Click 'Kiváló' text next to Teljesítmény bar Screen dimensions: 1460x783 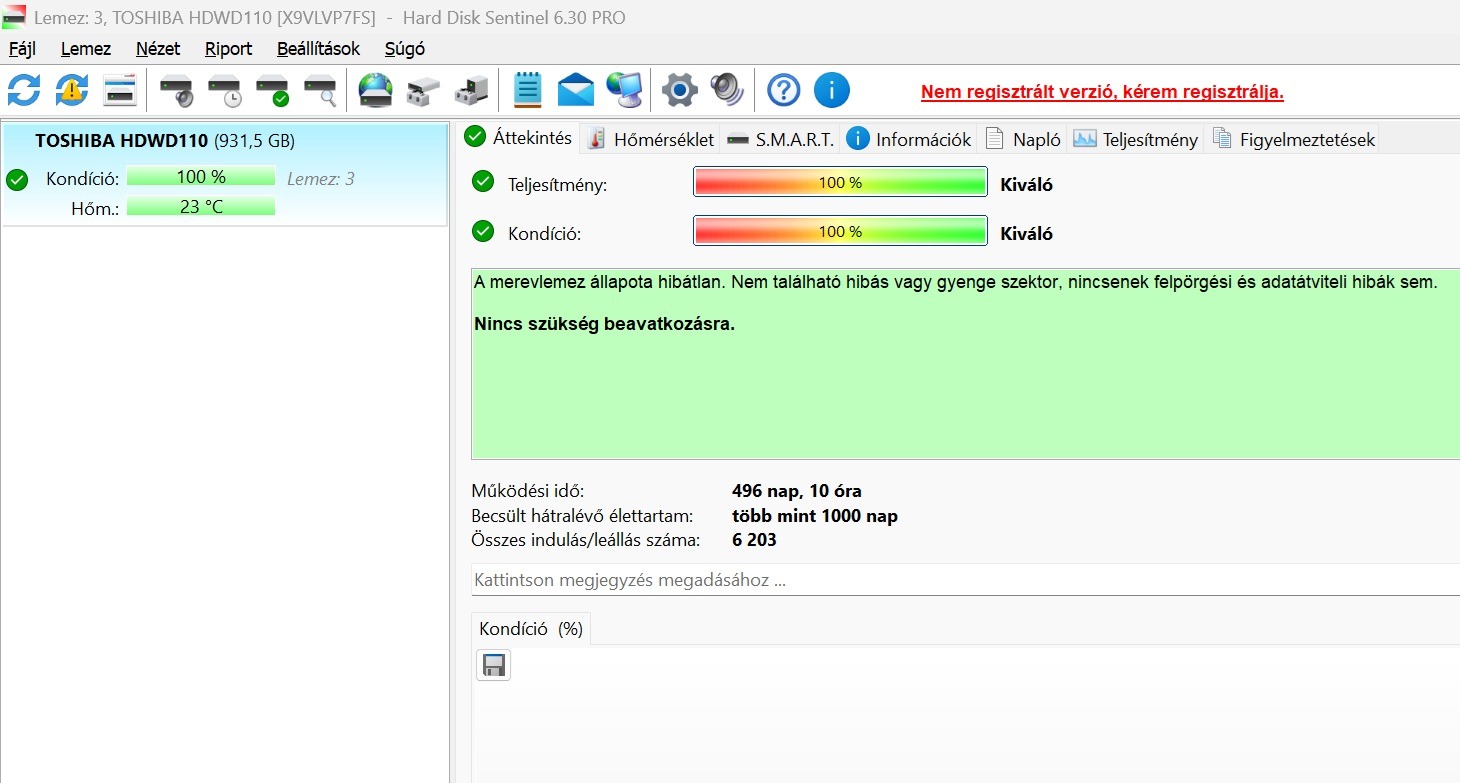pos(1027,185)
